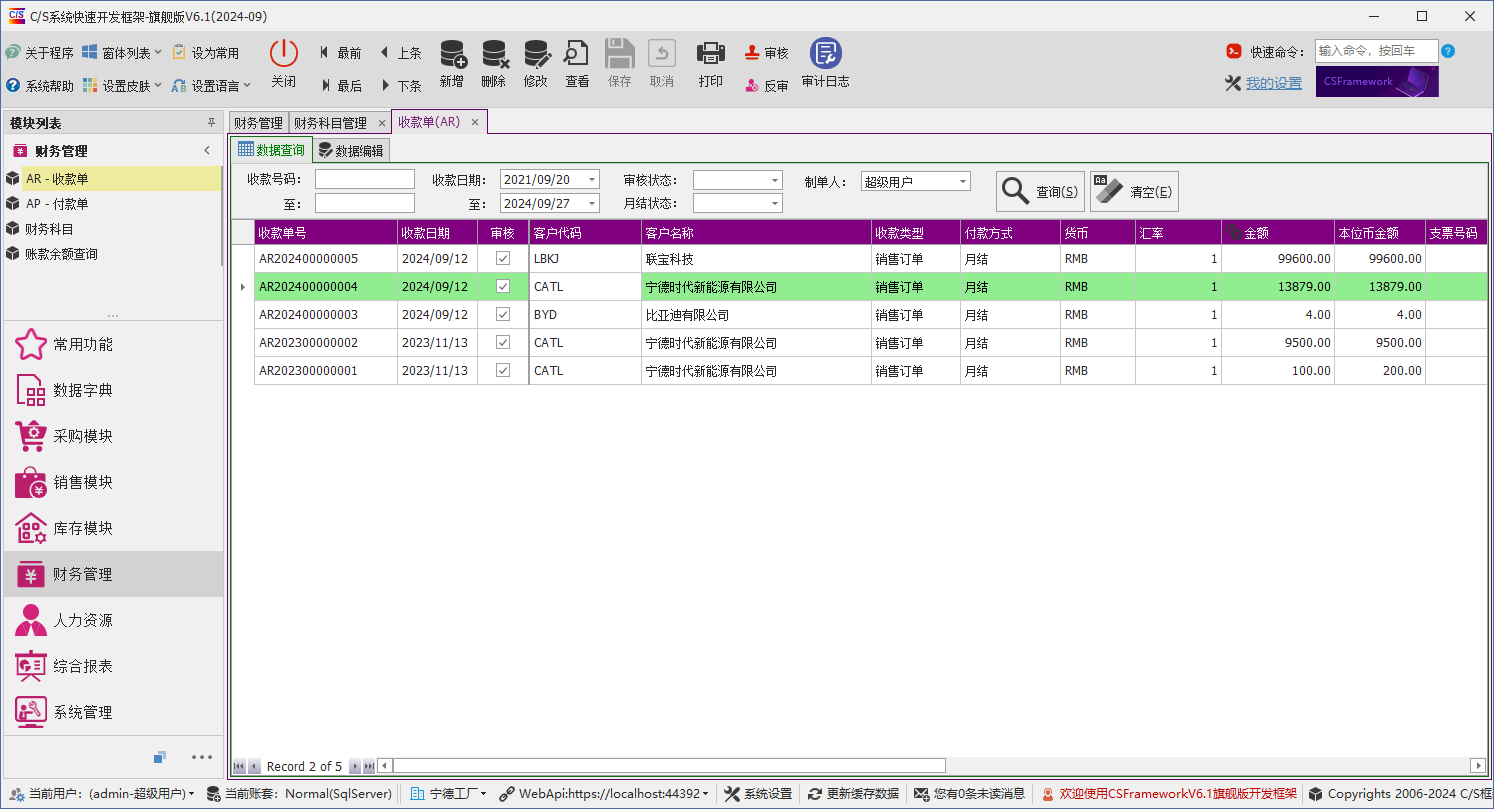Open the 月结状态 dropdown

point(775,204)
